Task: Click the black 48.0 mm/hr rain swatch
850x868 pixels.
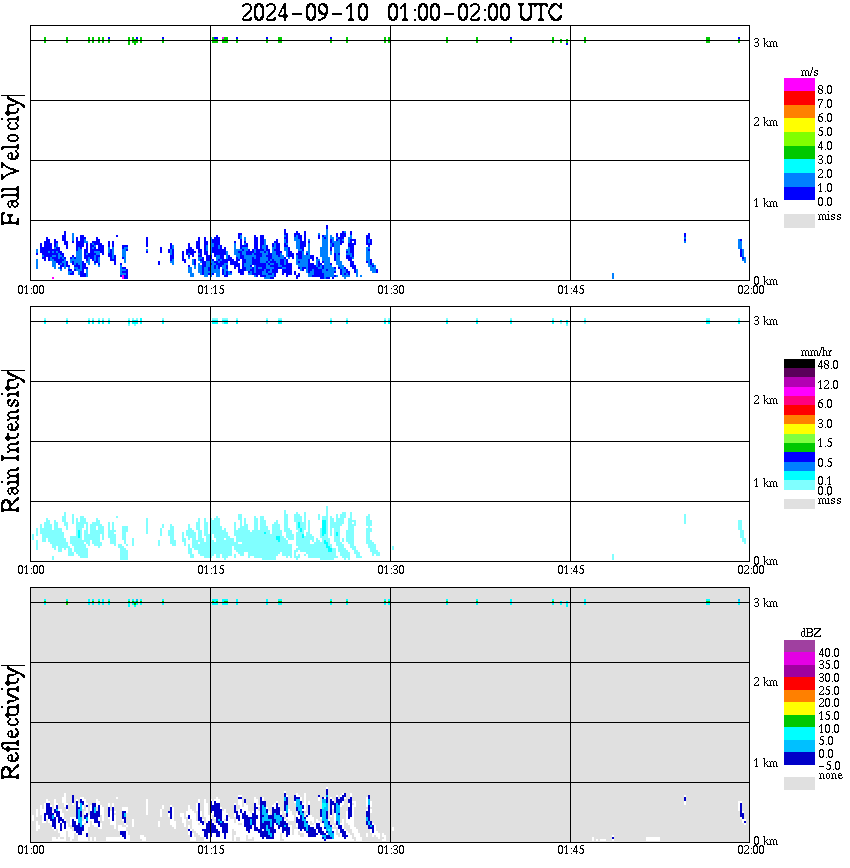Action: [799, 364]
